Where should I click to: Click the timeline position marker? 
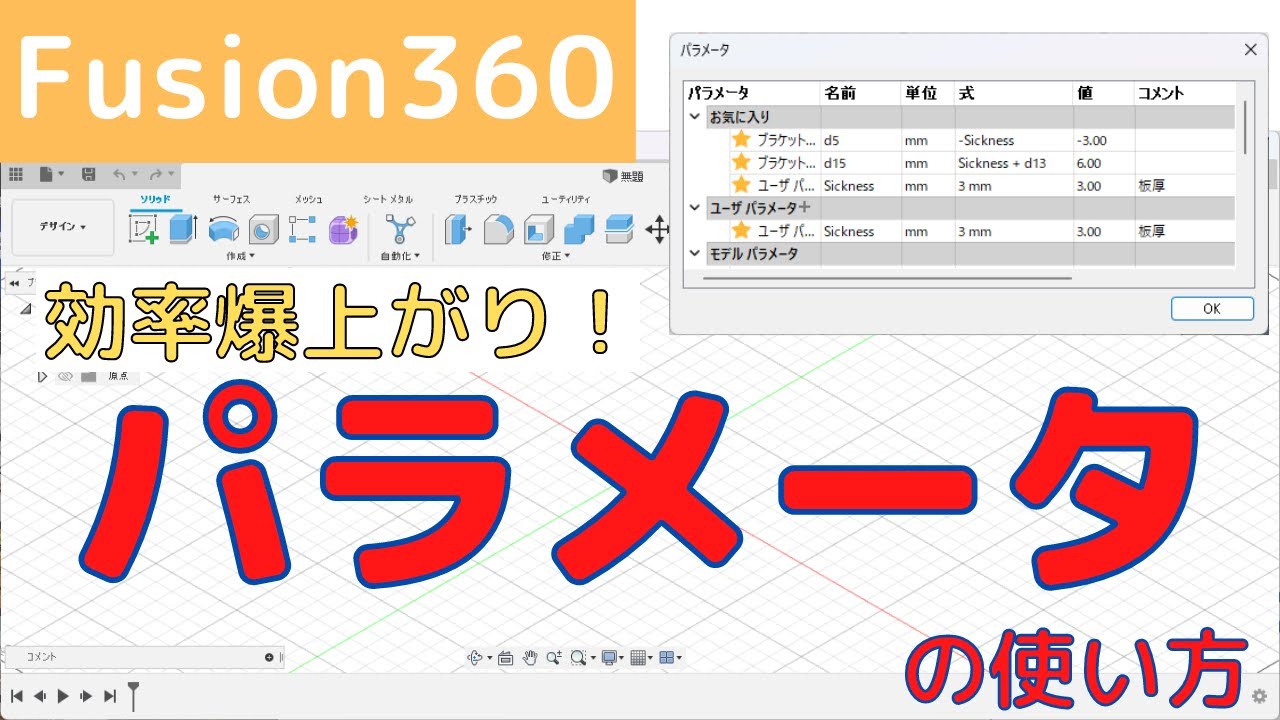133,695
